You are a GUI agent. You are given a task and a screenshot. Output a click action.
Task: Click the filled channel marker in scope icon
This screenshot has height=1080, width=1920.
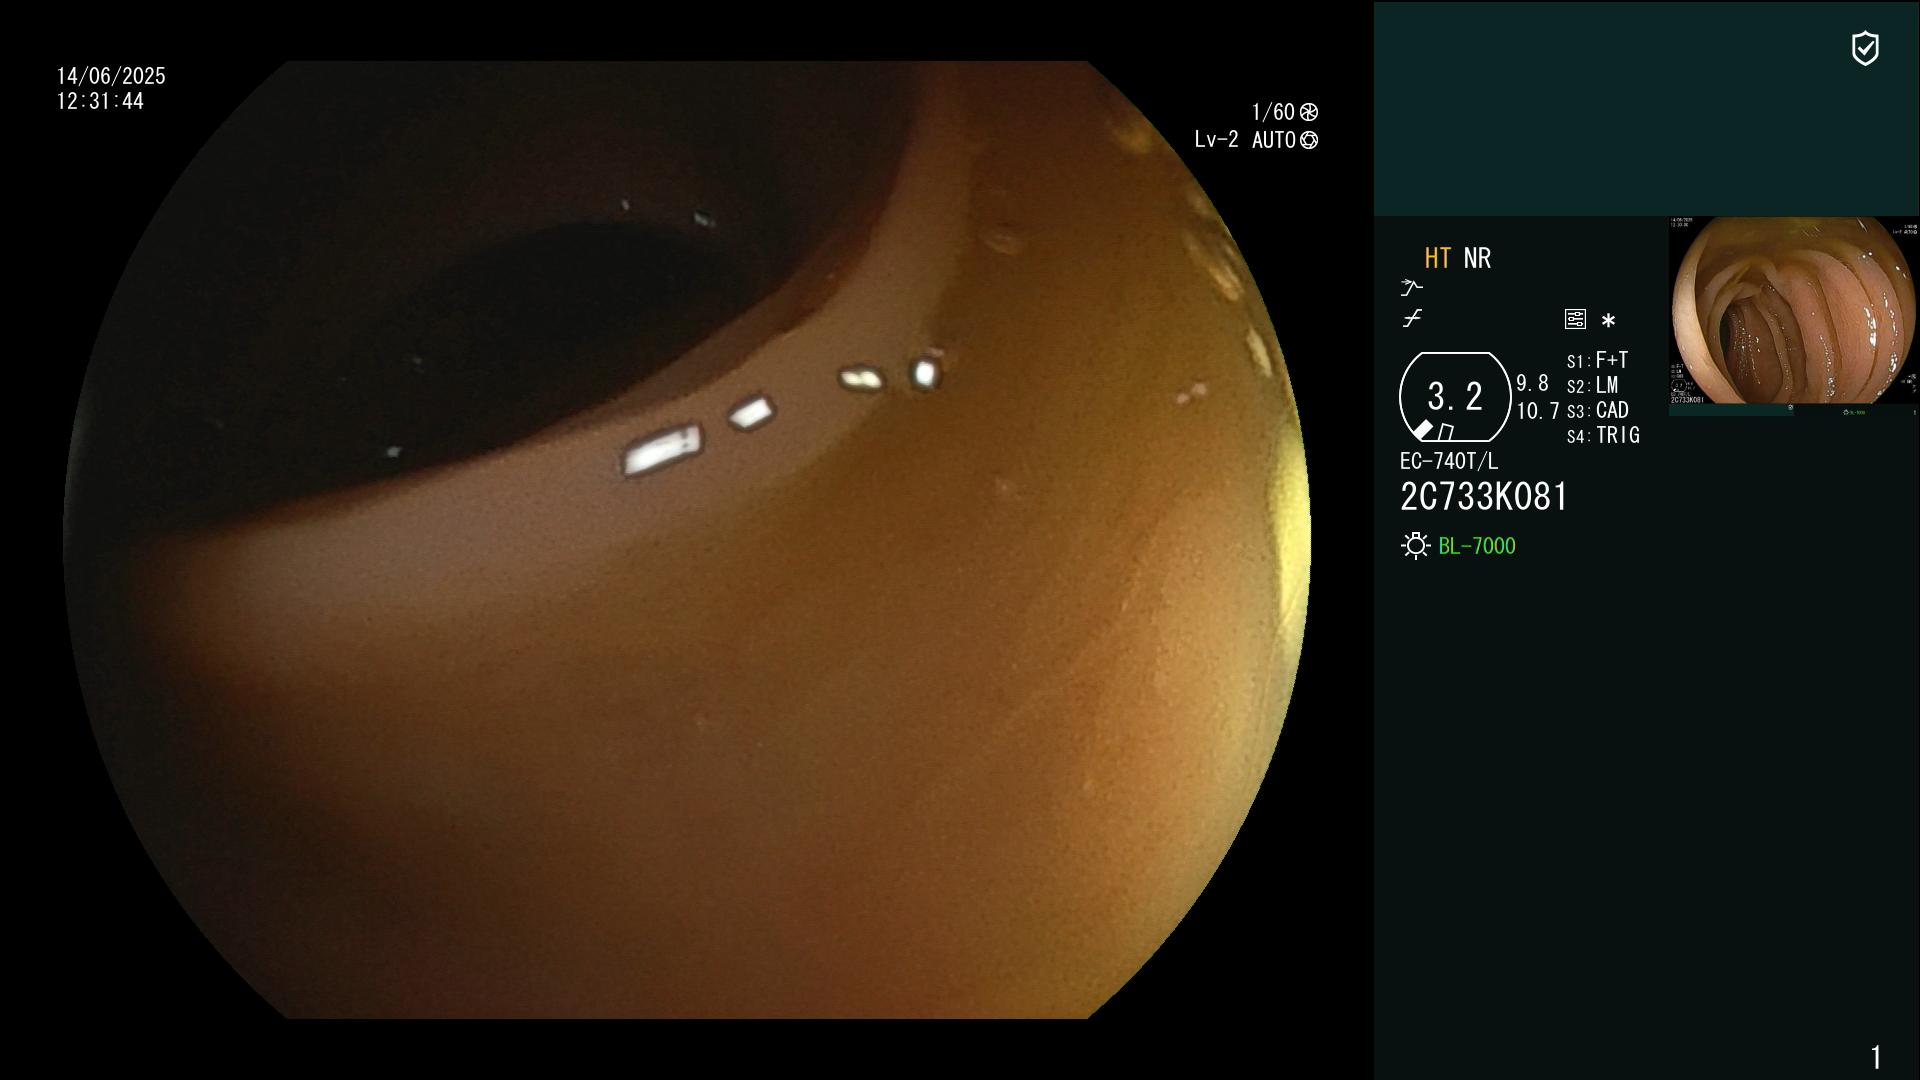pyautogui.click(x=1423, y=430)
